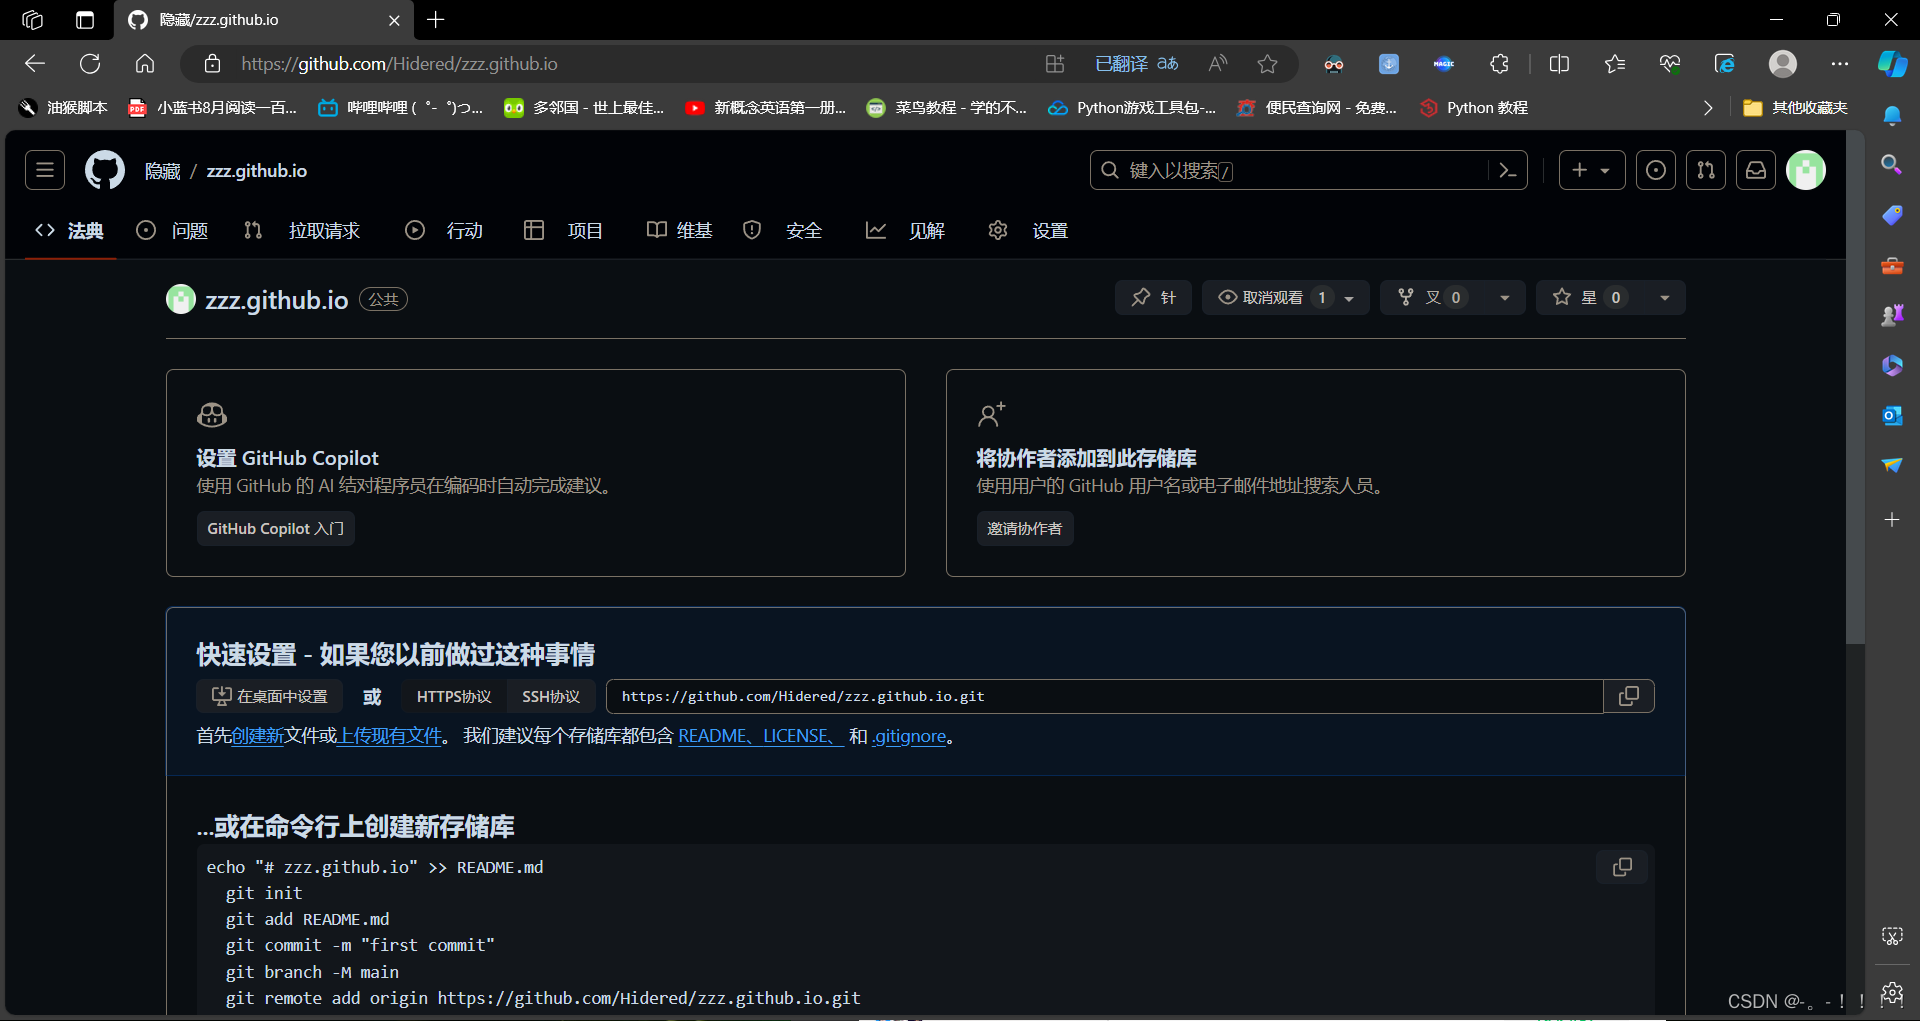This screenshot has width=1920, height=1021.
Task: Go back using the browser back arrow
Action: tap(35, 64)
